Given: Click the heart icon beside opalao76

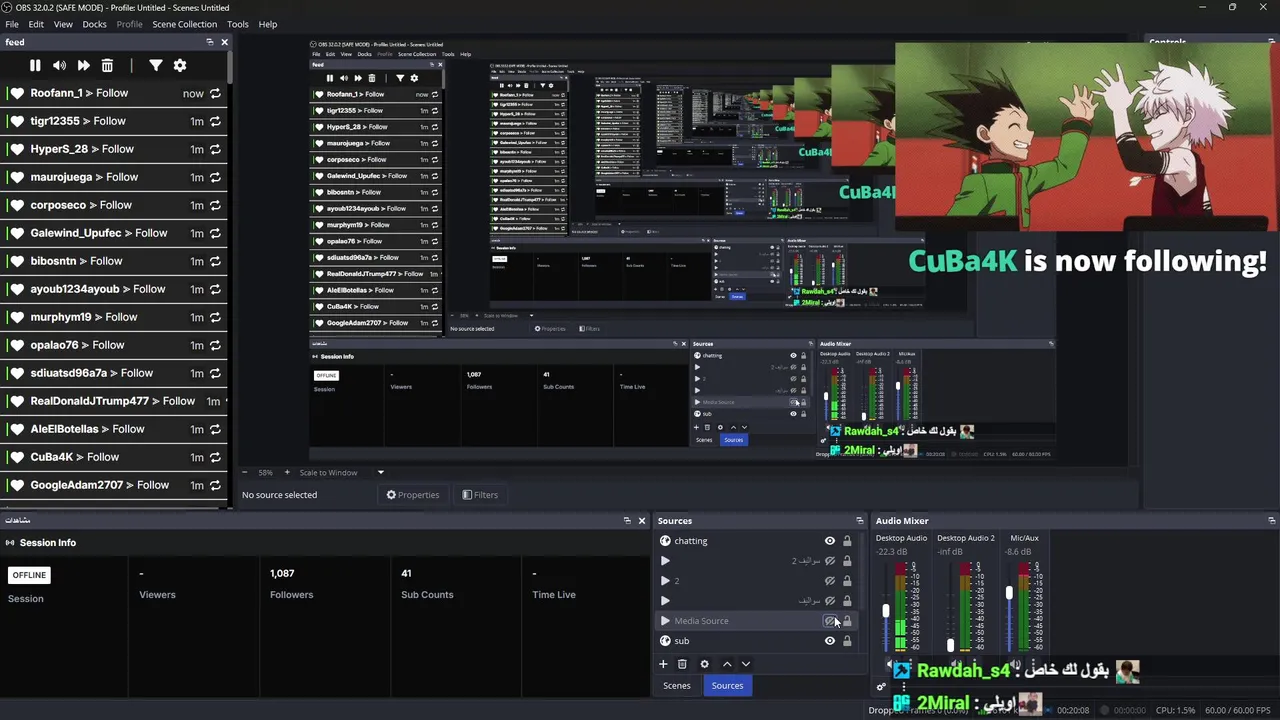Looking at the screenshot, I should pos(17,345).
